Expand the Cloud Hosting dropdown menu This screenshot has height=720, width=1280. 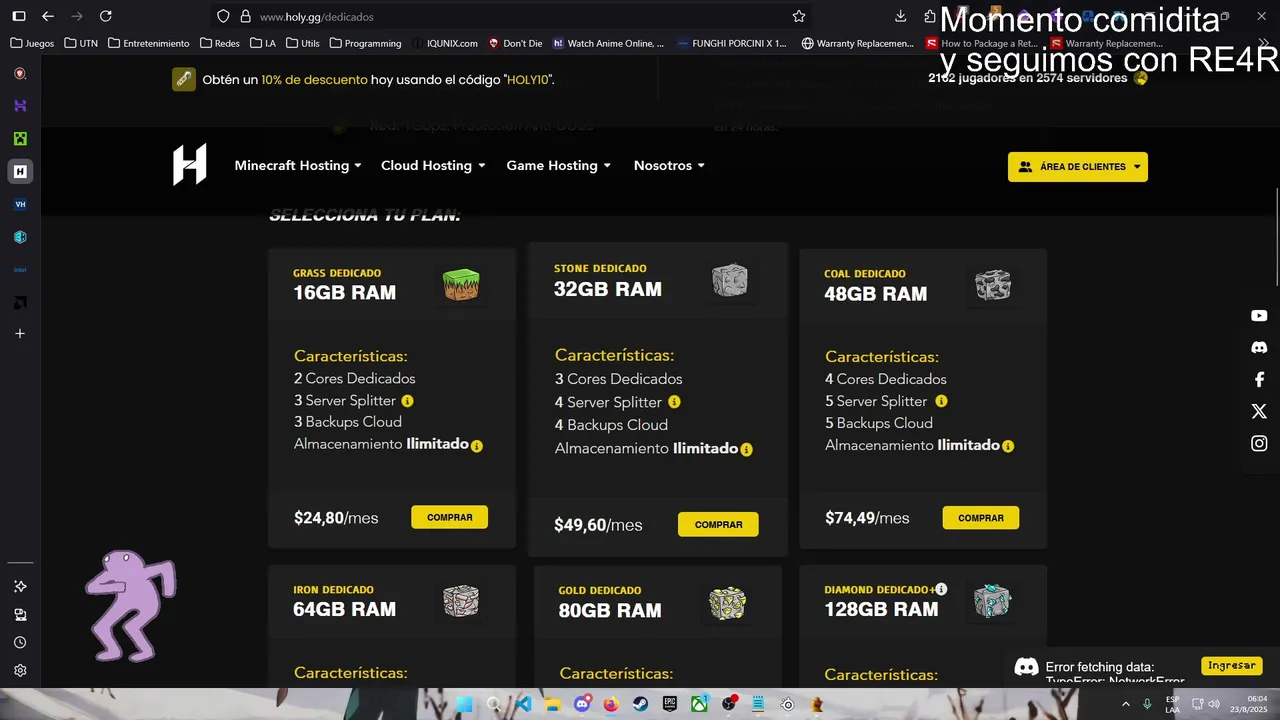pos(433,166)
